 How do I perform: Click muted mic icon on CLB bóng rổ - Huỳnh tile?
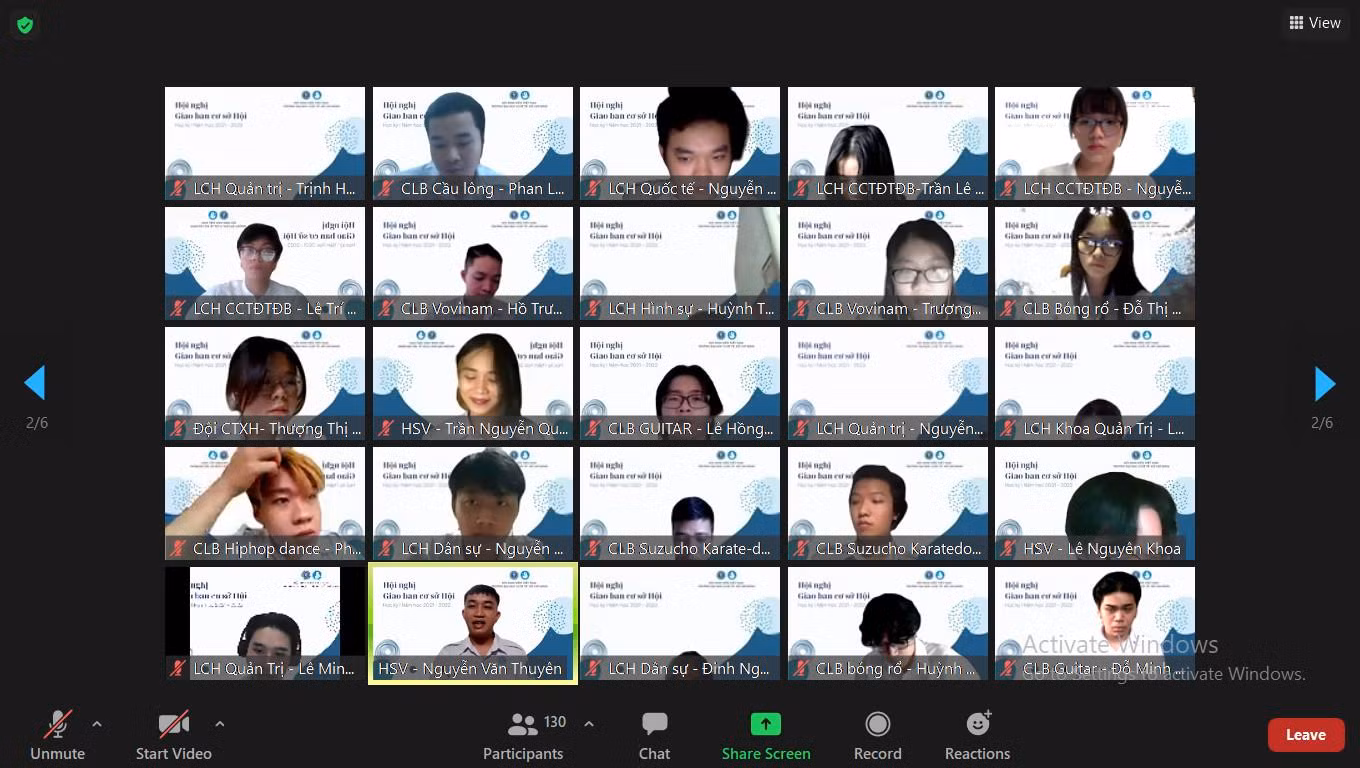(x=802, y=669)
